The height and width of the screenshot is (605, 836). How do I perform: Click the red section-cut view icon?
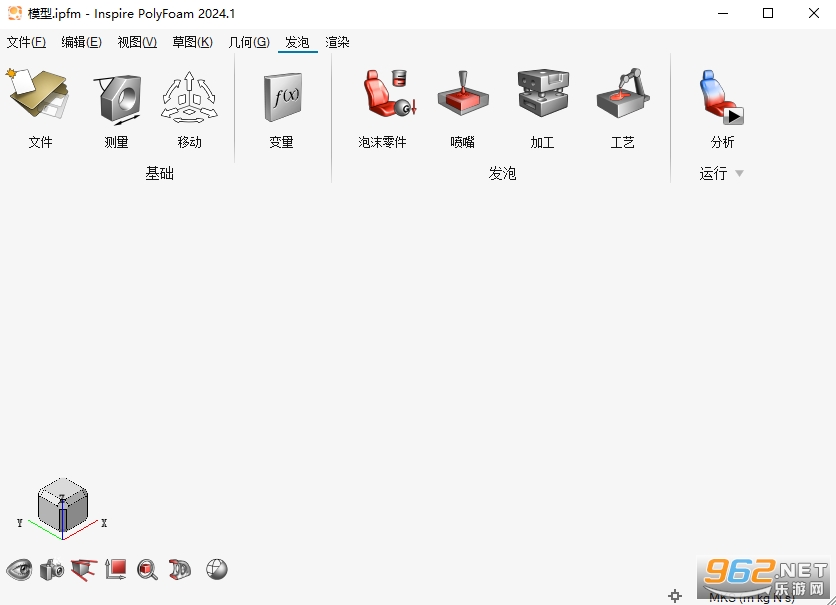[x=180, y=569]
